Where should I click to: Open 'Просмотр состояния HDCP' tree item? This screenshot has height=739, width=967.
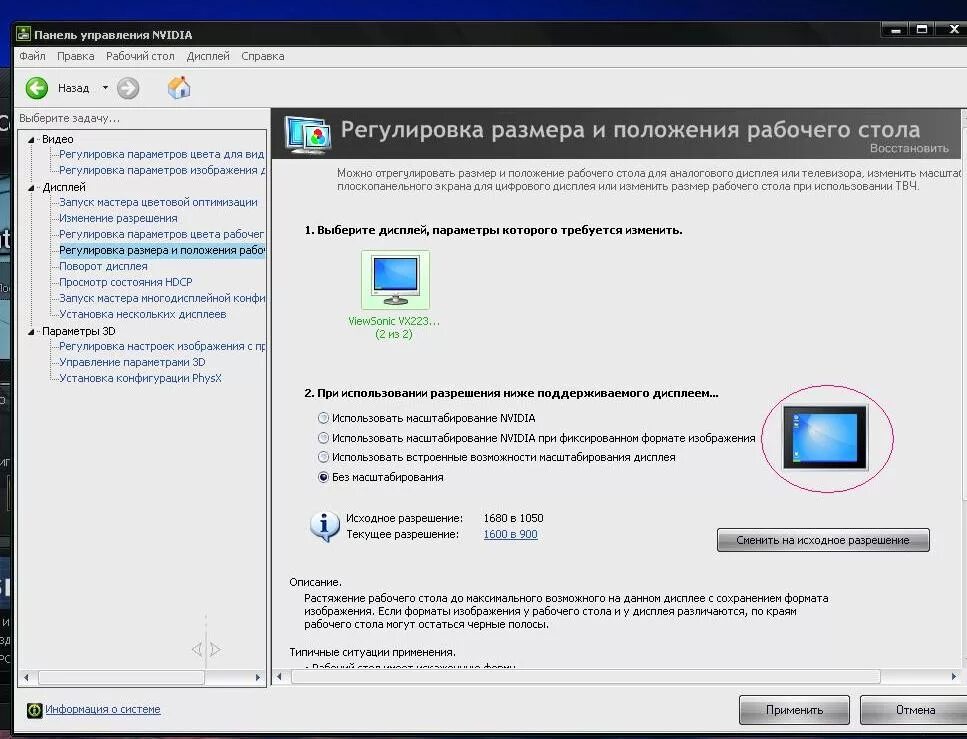pos(125,283)
